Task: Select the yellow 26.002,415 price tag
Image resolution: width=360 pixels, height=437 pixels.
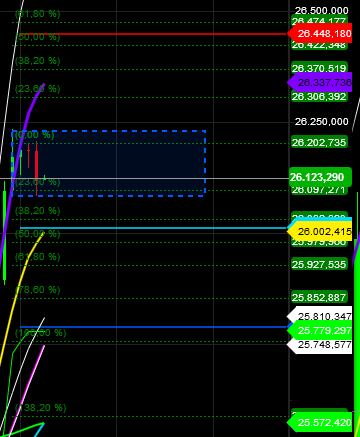Action: pos(319,231)
